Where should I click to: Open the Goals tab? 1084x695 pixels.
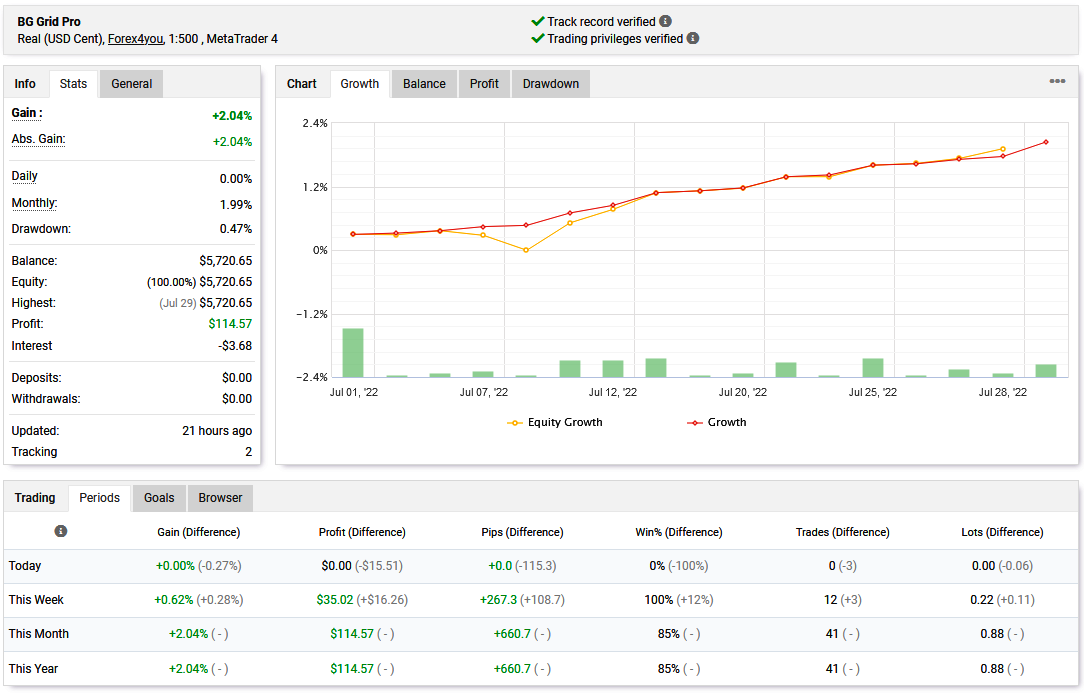coord(159,498)
